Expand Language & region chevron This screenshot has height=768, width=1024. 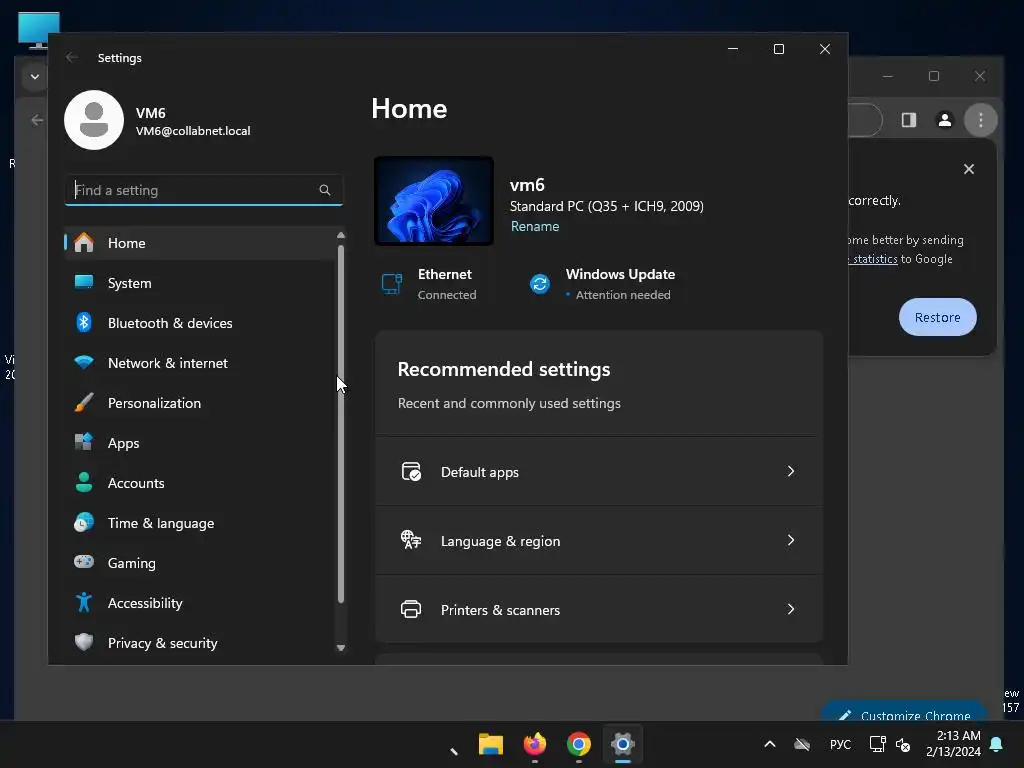791,540
